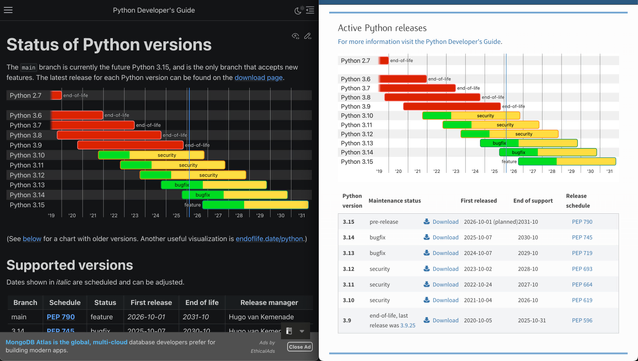638x361 pixels.
Task: Click the Python 3.13 green bugfix bar in dark chart
Action: tap(182, 185)
